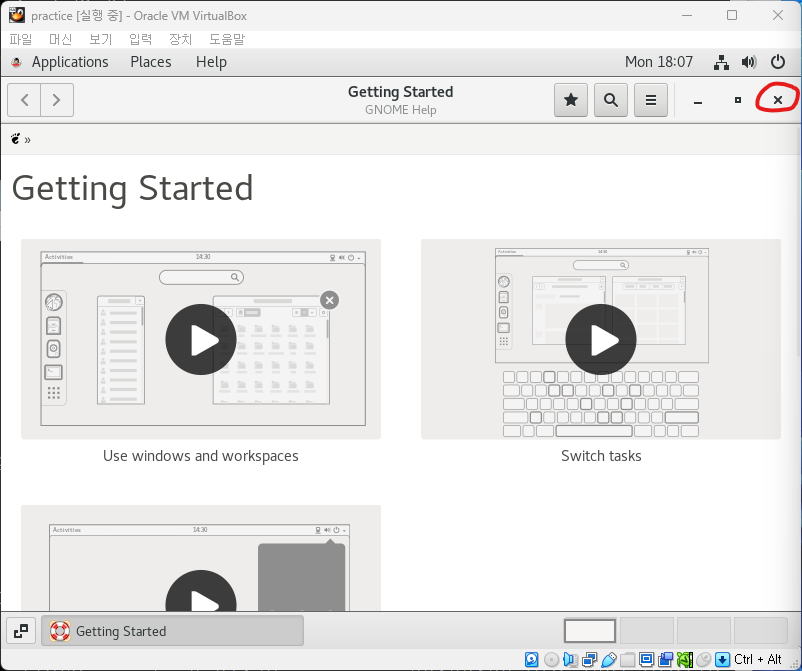Open Switch tasks link

[601, 456]
